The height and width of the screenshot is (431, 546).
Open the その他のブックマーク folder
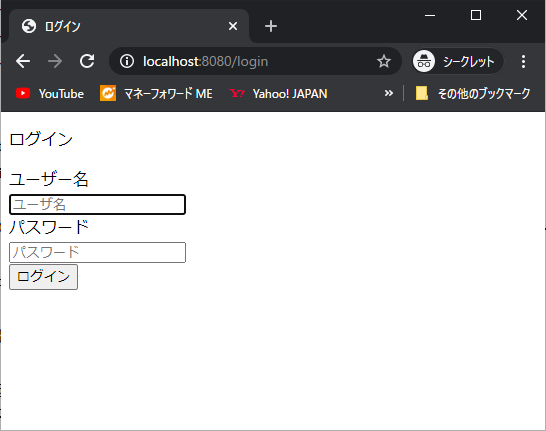click(473, 93)
